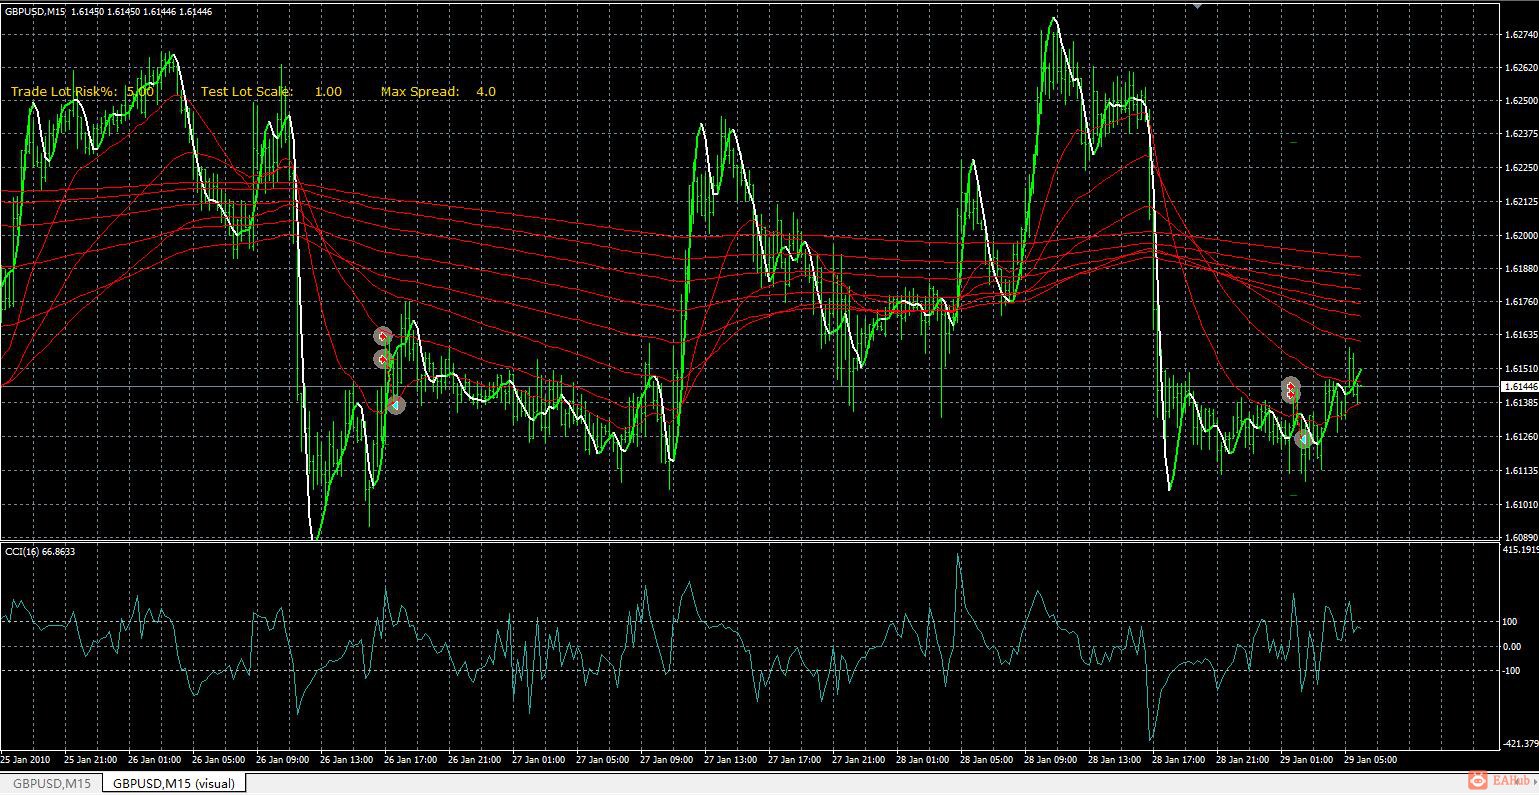Click the cyan close arrow near 26 Jan 17:00
The image size is (1539, 795).
coord(396,405)
